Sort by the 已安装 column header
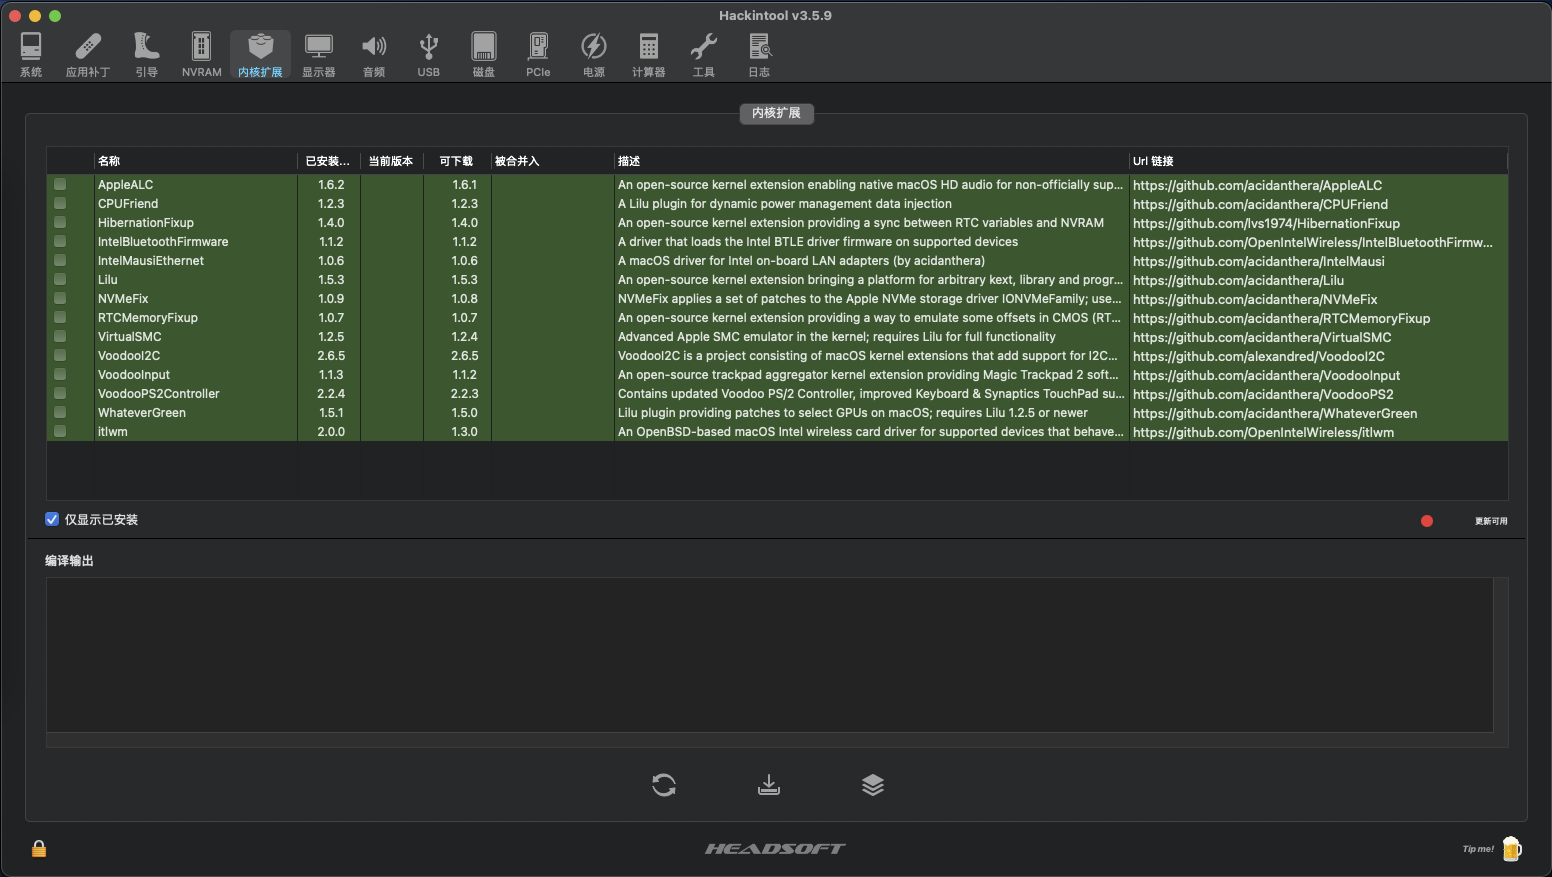This screenshot has height=877, width=1552. coord(328,161)
